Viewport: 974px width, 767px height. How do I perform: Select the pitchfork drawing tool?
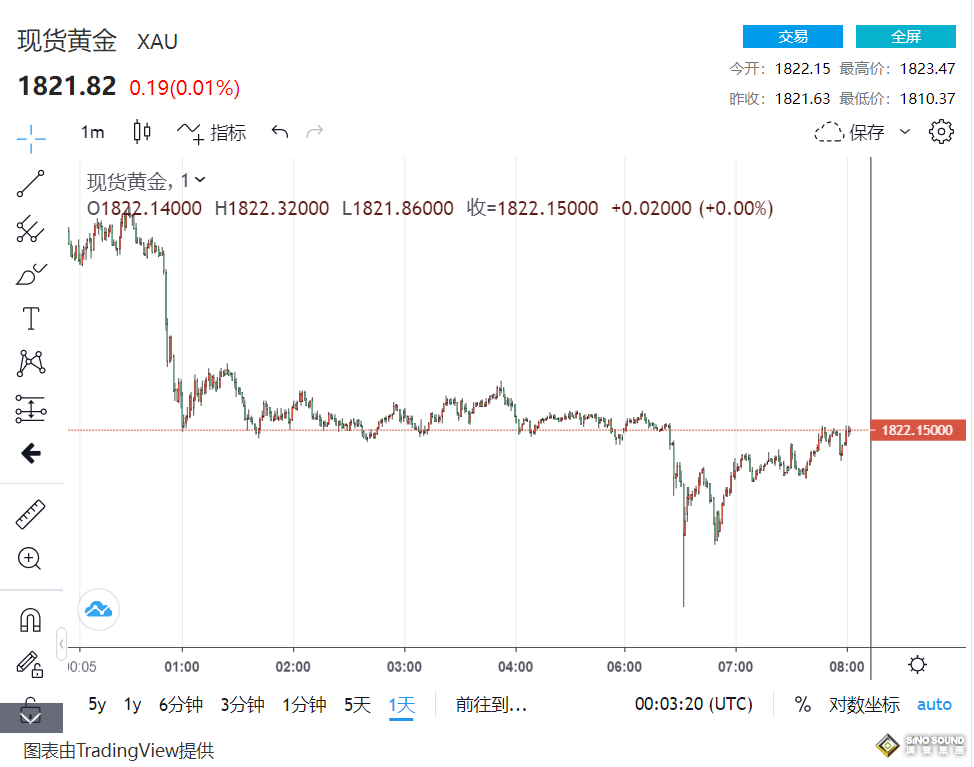[x=31, y=230]
